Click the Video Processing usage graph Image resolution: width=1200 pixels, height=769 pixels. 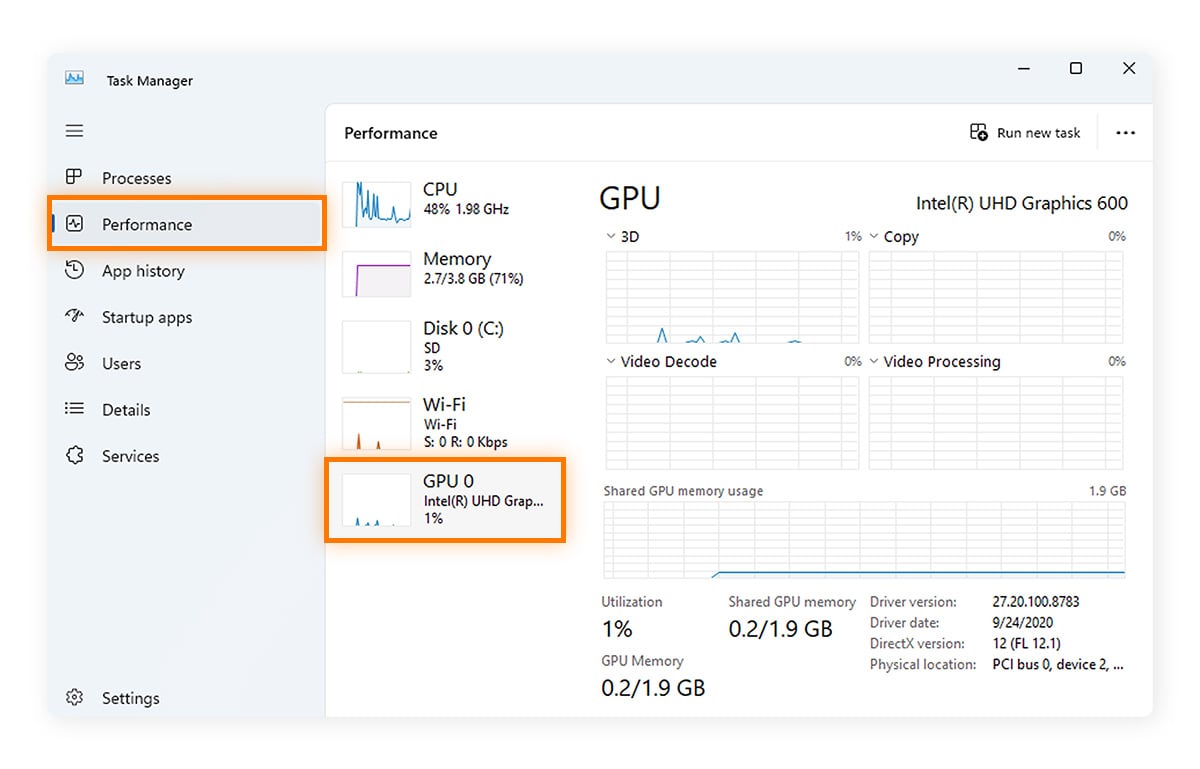coord(996,423)
